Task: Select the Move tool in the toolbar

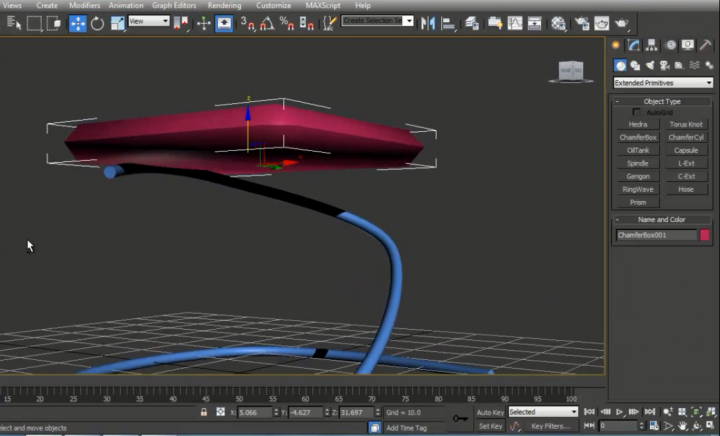Action: (77, 23)
